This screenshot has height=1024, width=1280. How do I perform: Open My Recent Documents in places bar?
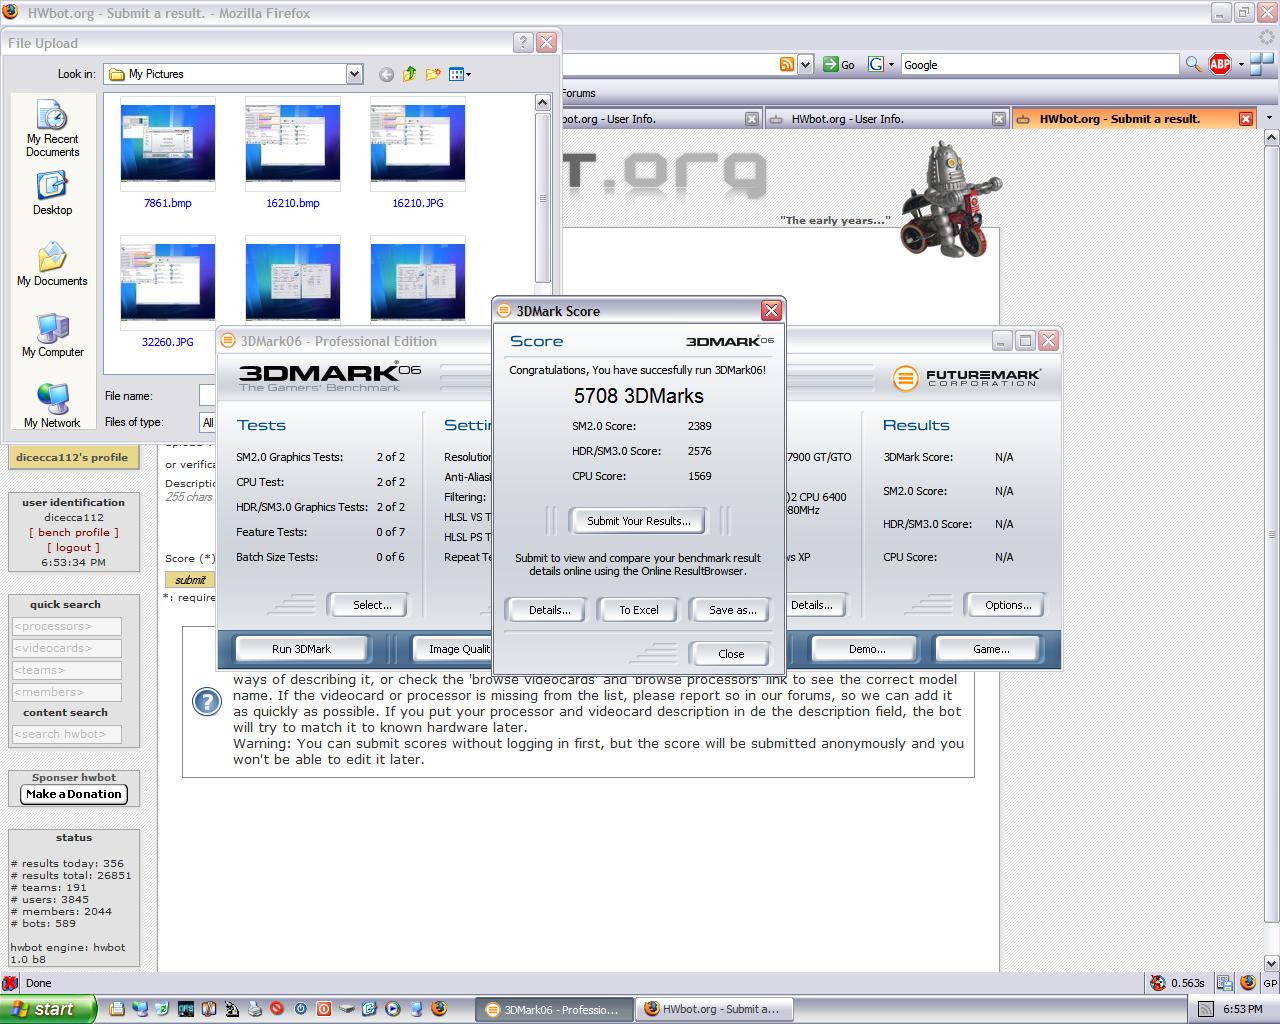52,128
